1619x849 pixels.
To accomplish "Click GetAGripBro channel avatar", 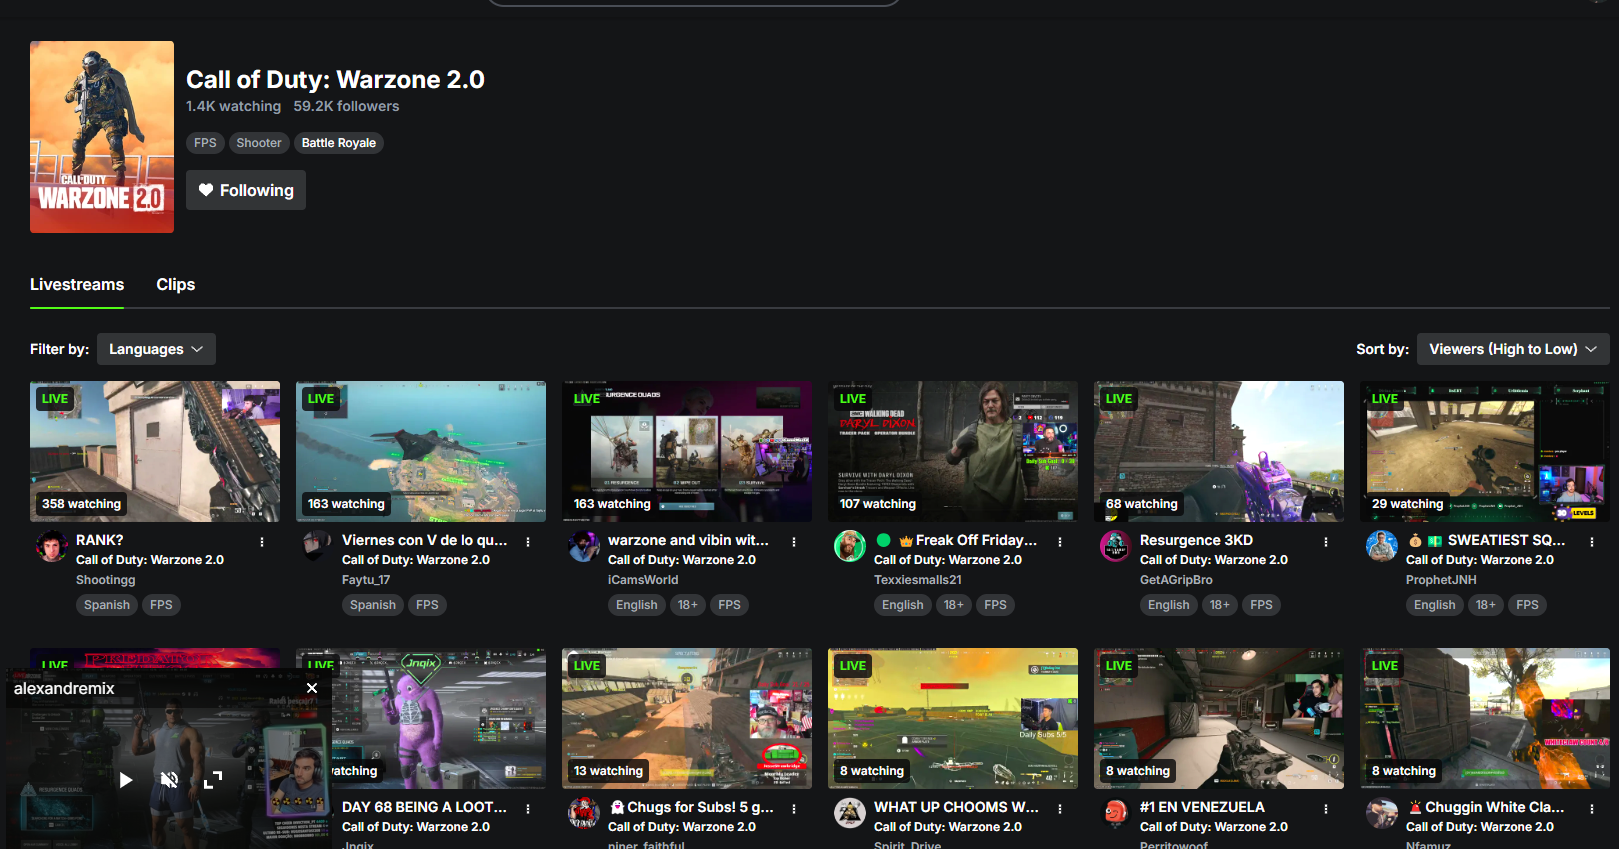I will (1115, 546).
